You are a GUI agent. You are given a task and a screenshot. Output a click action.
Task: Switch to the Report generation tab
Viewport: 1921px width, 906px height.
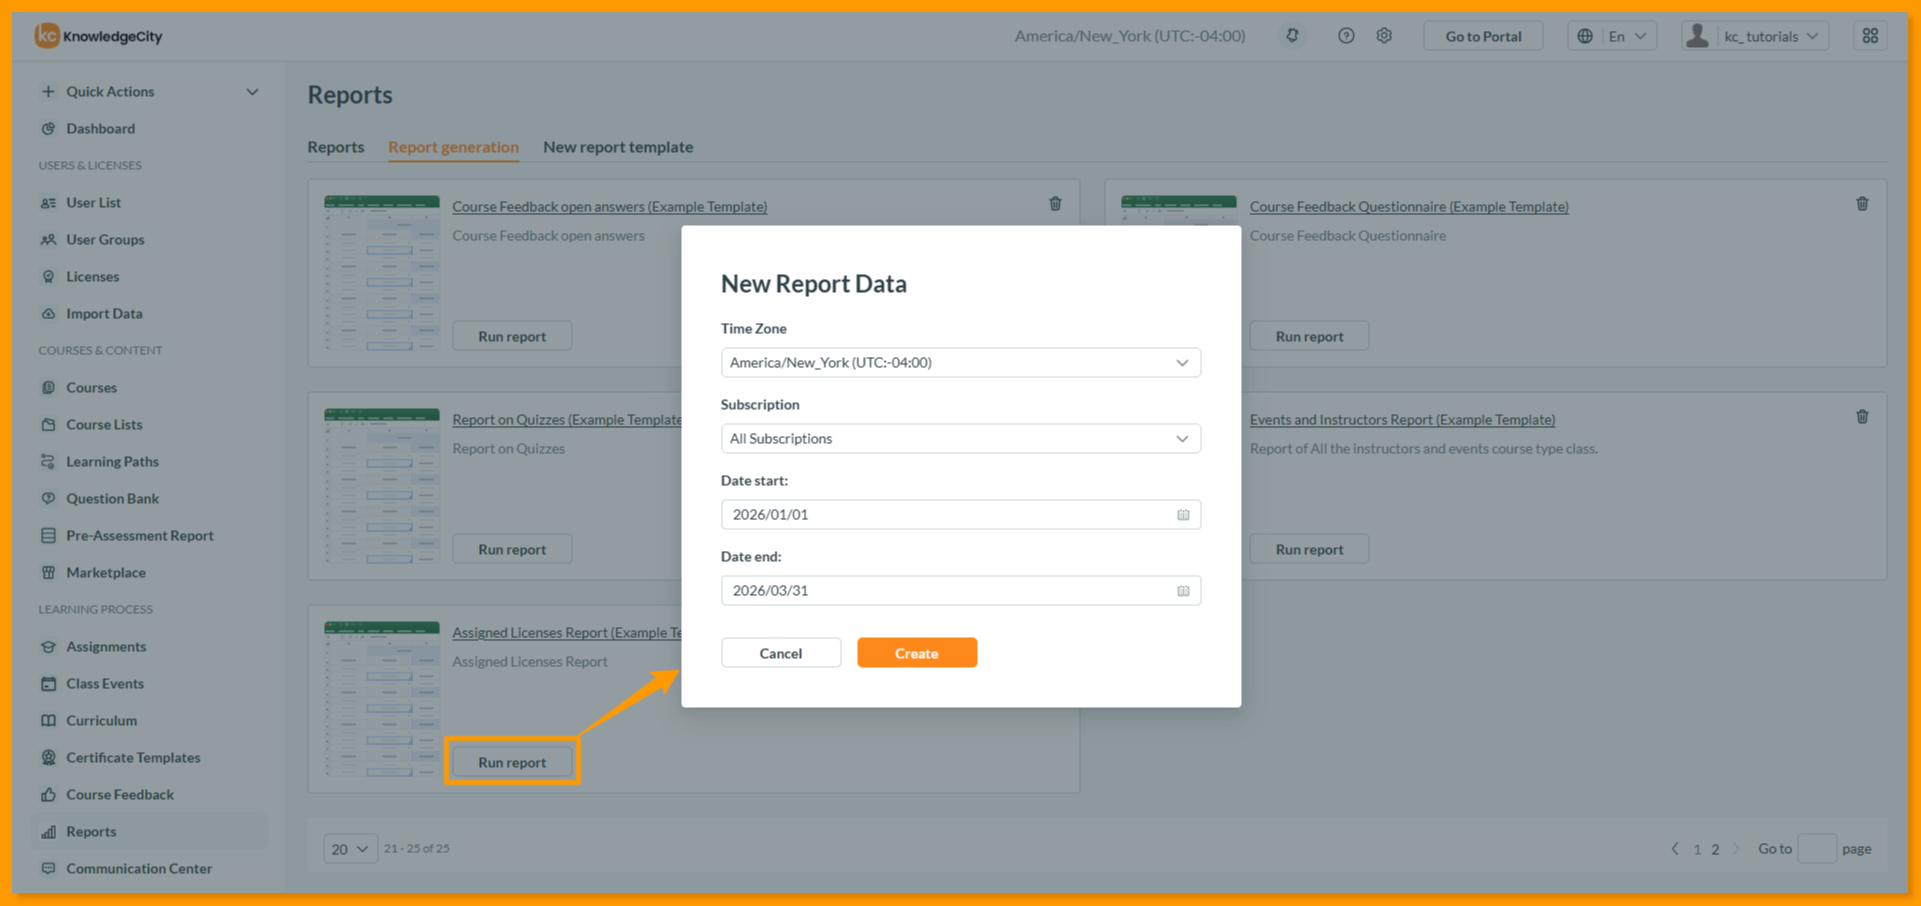point(453,147)
